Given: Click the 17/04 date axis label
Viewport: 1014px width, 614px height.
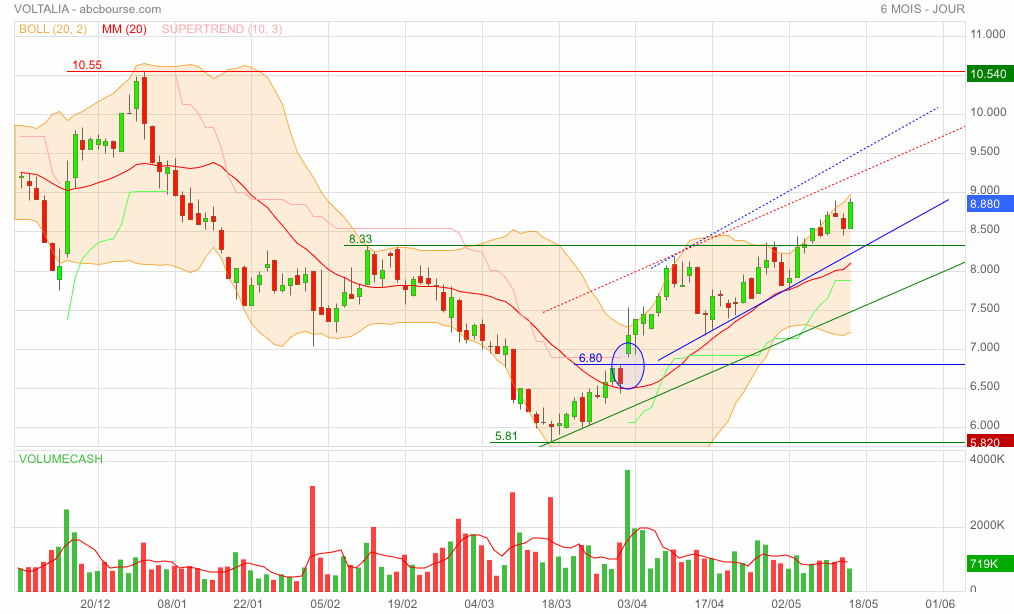Looking at the screenshot, I should tap(709, 604).
